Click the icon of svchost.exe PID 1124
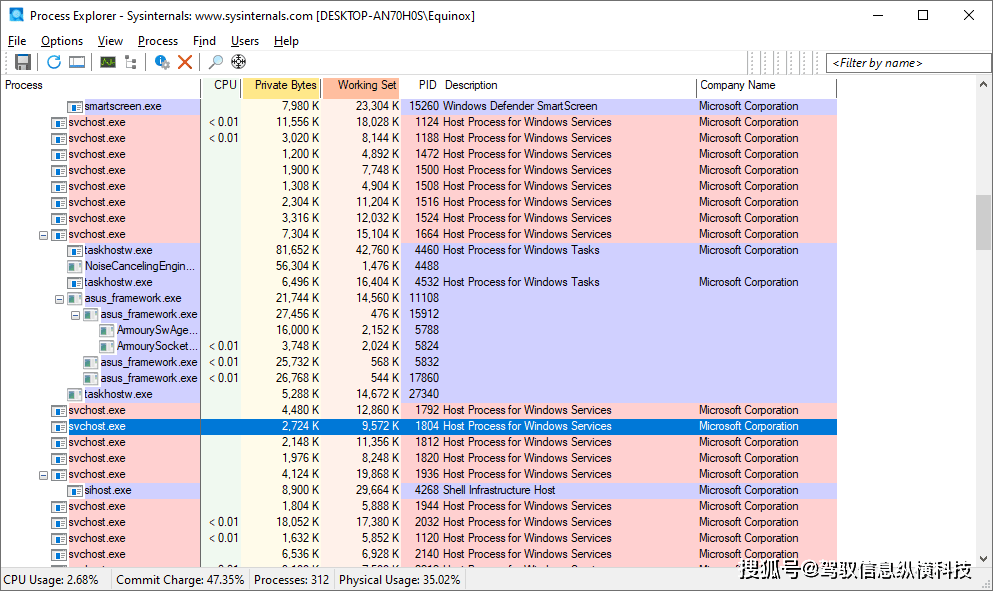The width and height of the screenshot is (993, 591). click(x=59, y=122)
